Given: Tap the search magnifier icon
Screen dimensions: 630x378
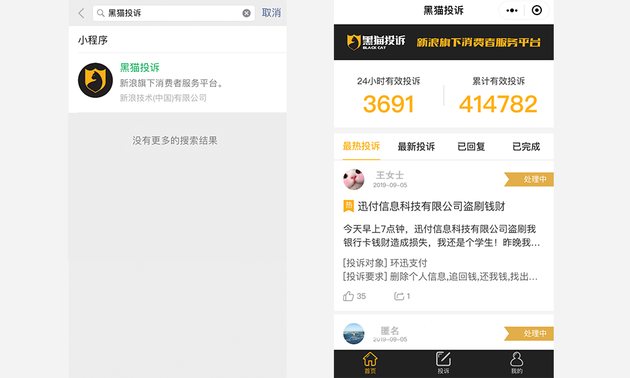Looking at the screenshot, I should 100,13.
